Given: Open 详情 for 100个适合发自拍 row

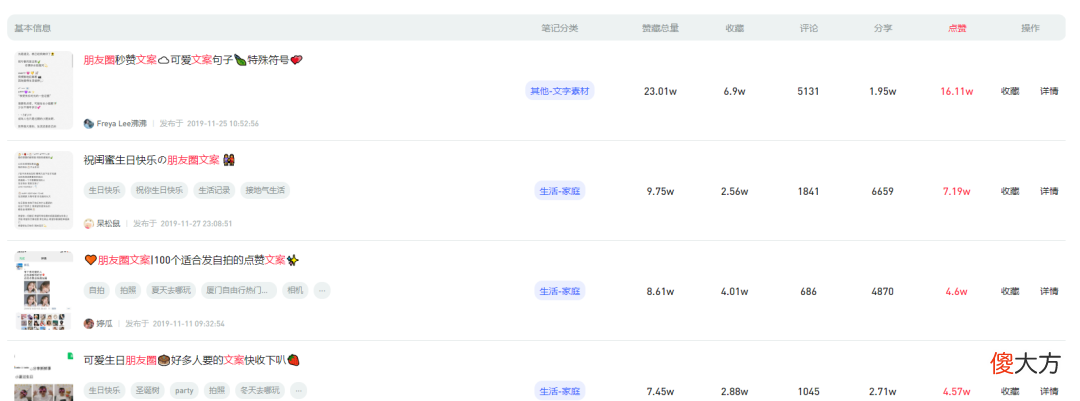Looking at the screenshot, I should (x=1049, y=291).
